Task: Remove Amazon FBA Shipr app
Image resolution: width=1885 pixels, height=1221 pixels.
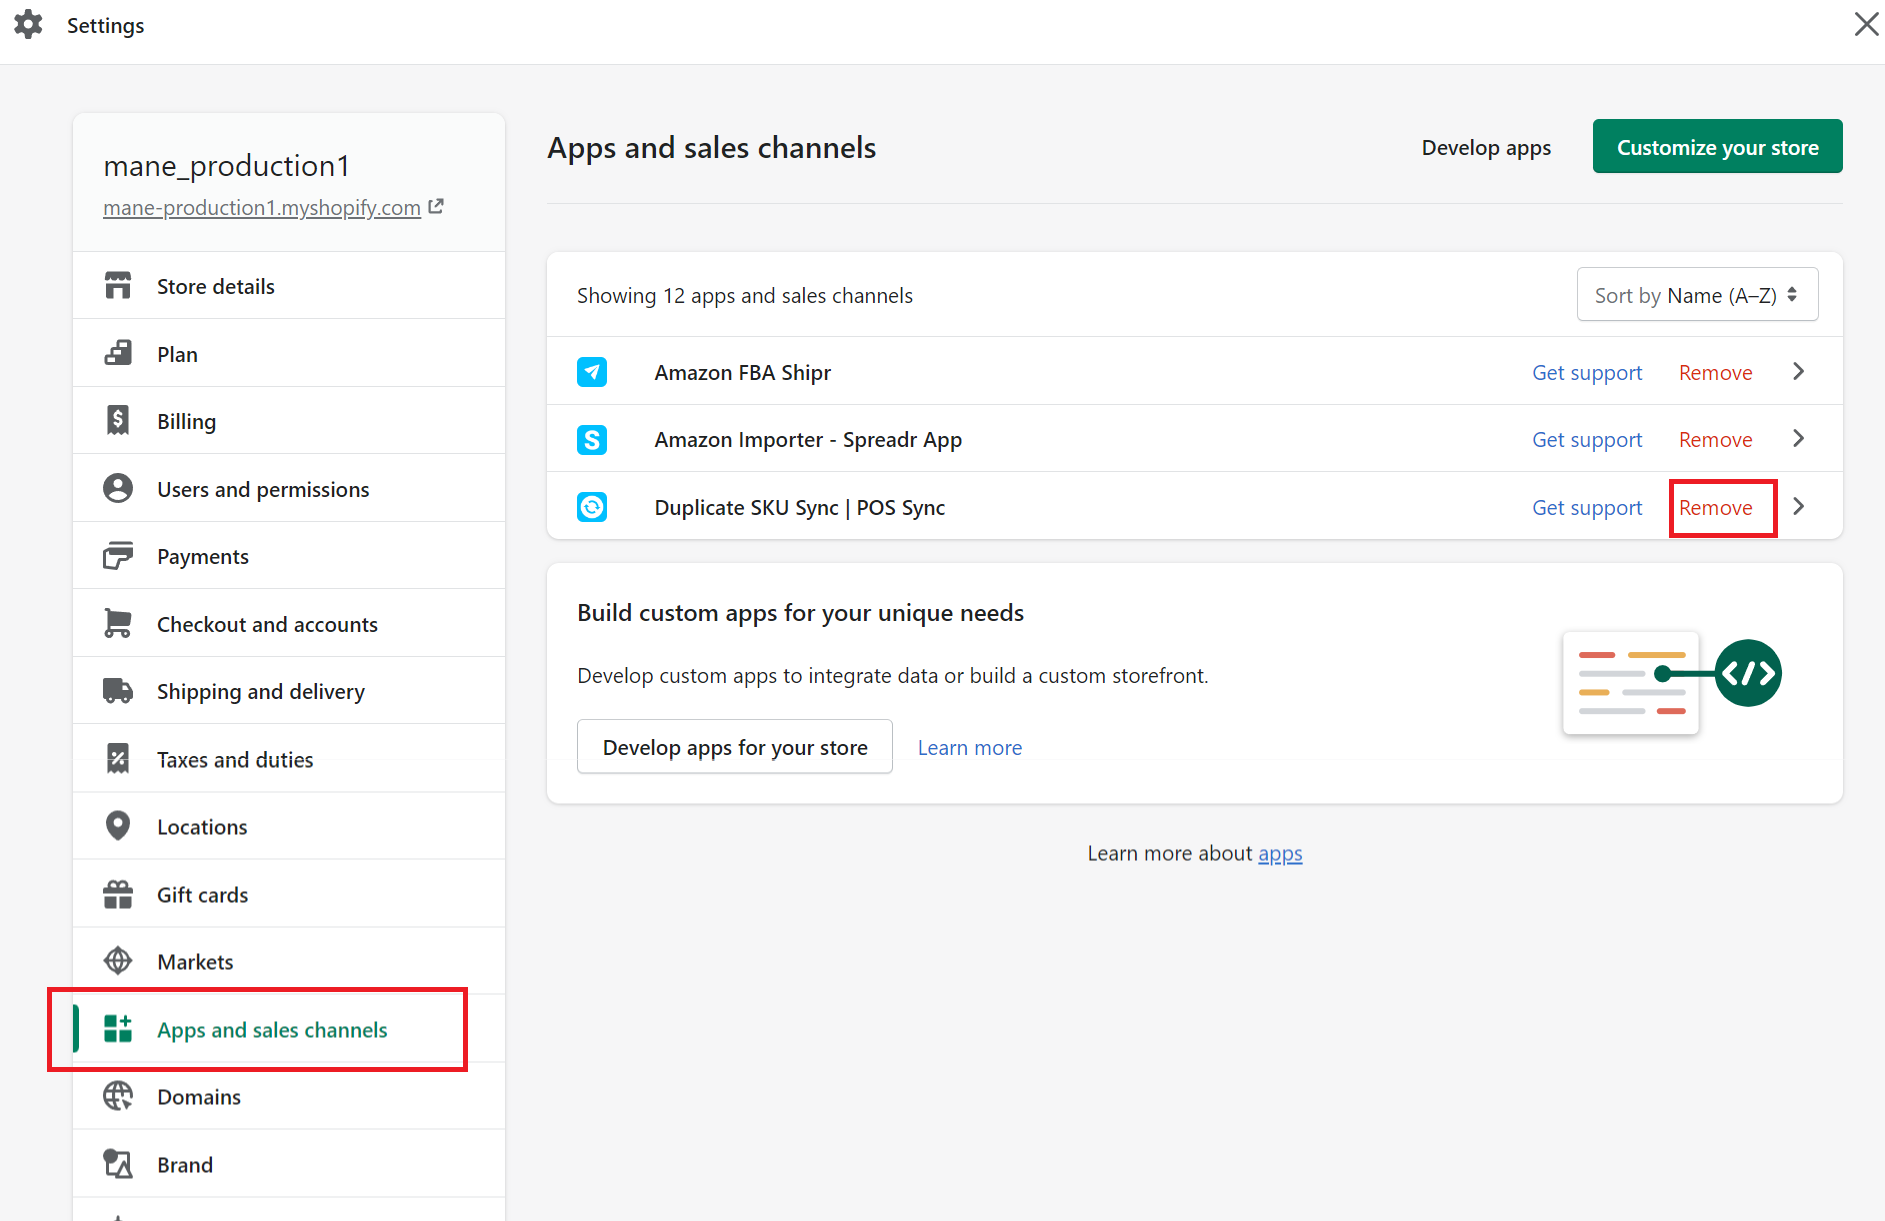Action: click(x=1715, y=372)
